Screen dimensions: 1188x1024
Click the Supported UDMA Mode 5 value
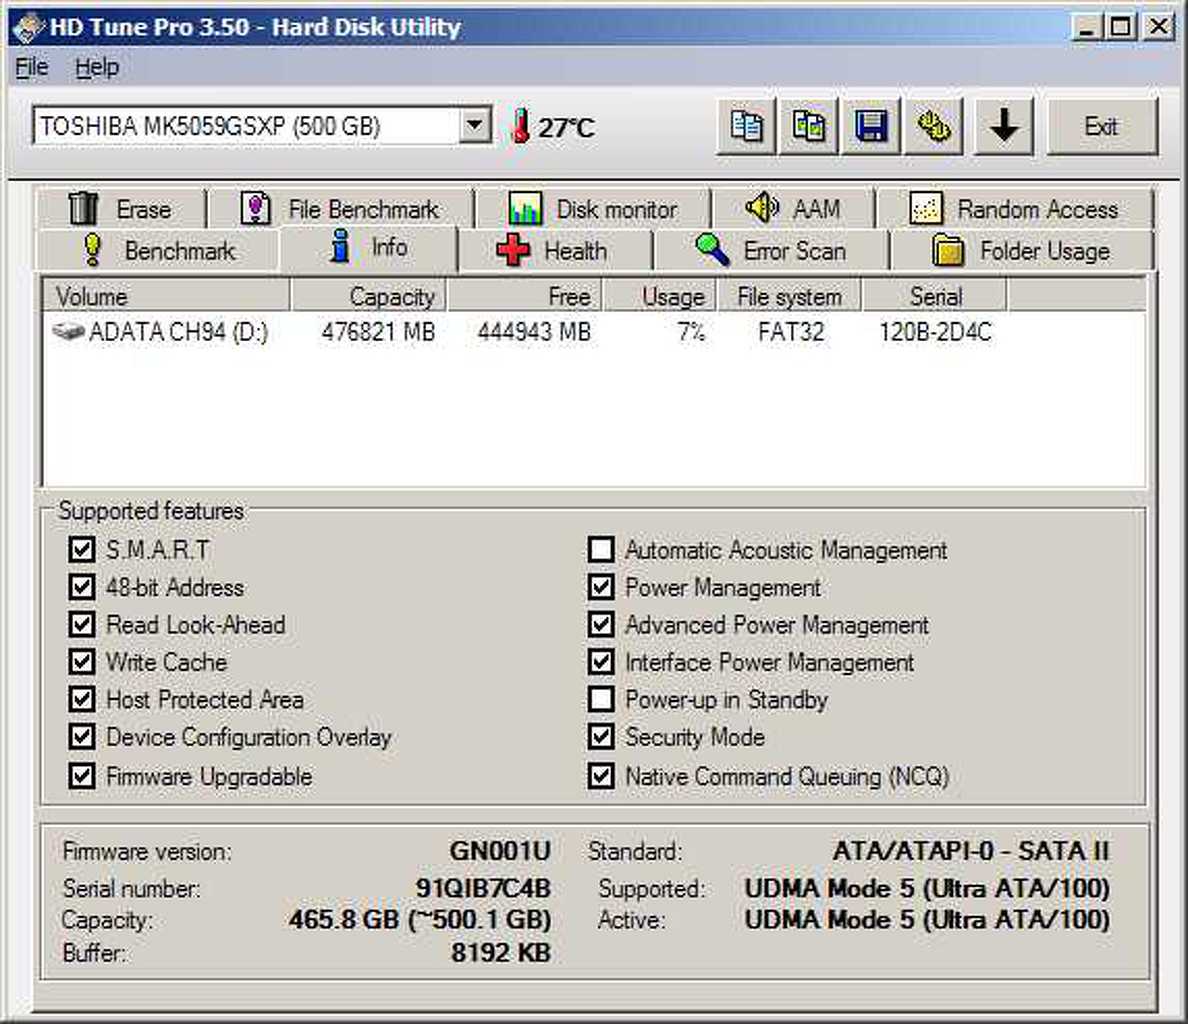coord(927,888)
